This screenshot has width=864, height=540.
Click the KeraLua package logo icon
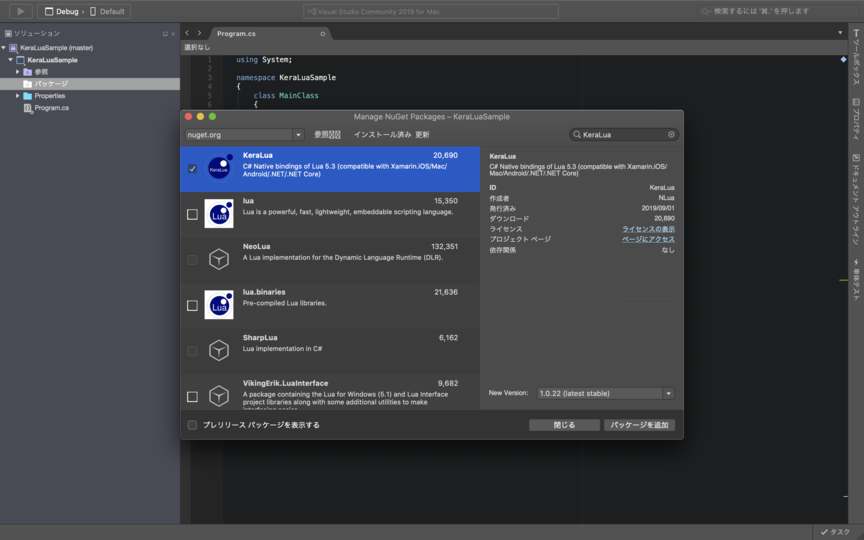[x=219, y=168]
